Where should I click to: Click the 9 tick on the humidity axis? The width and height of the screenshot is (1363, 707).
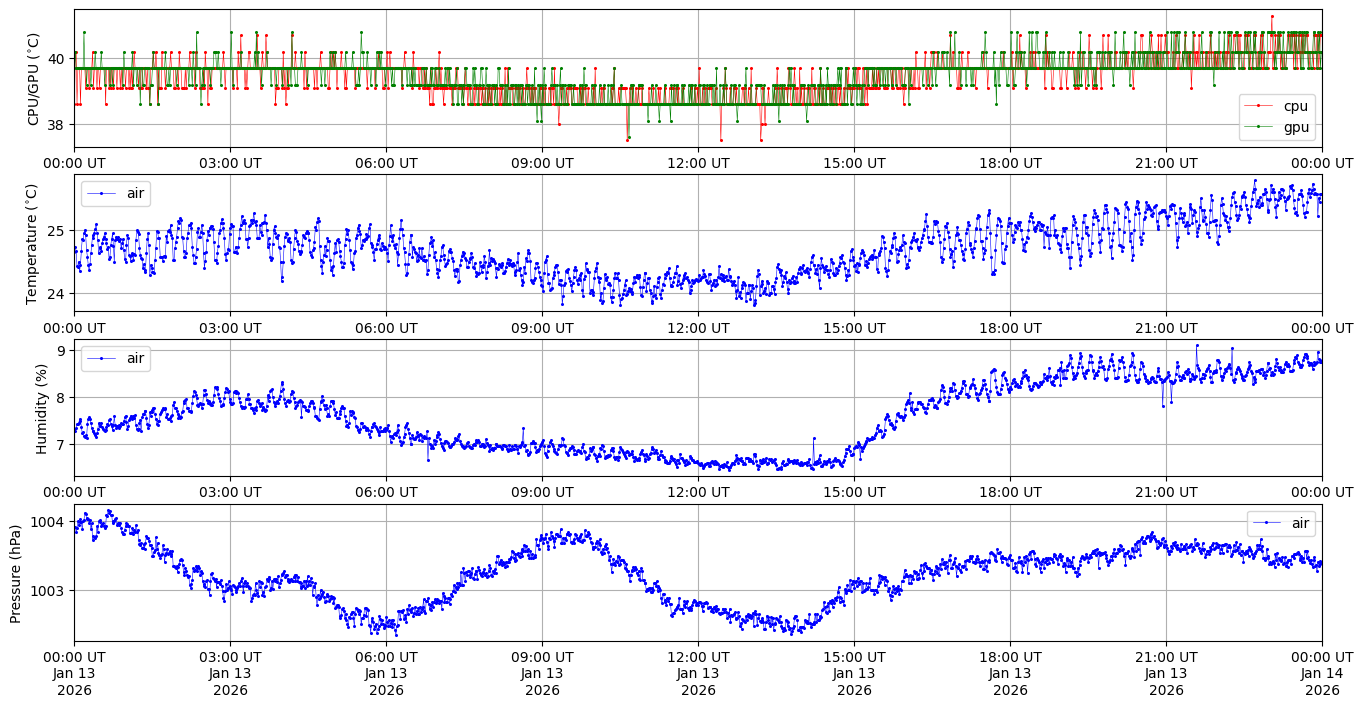61,350
